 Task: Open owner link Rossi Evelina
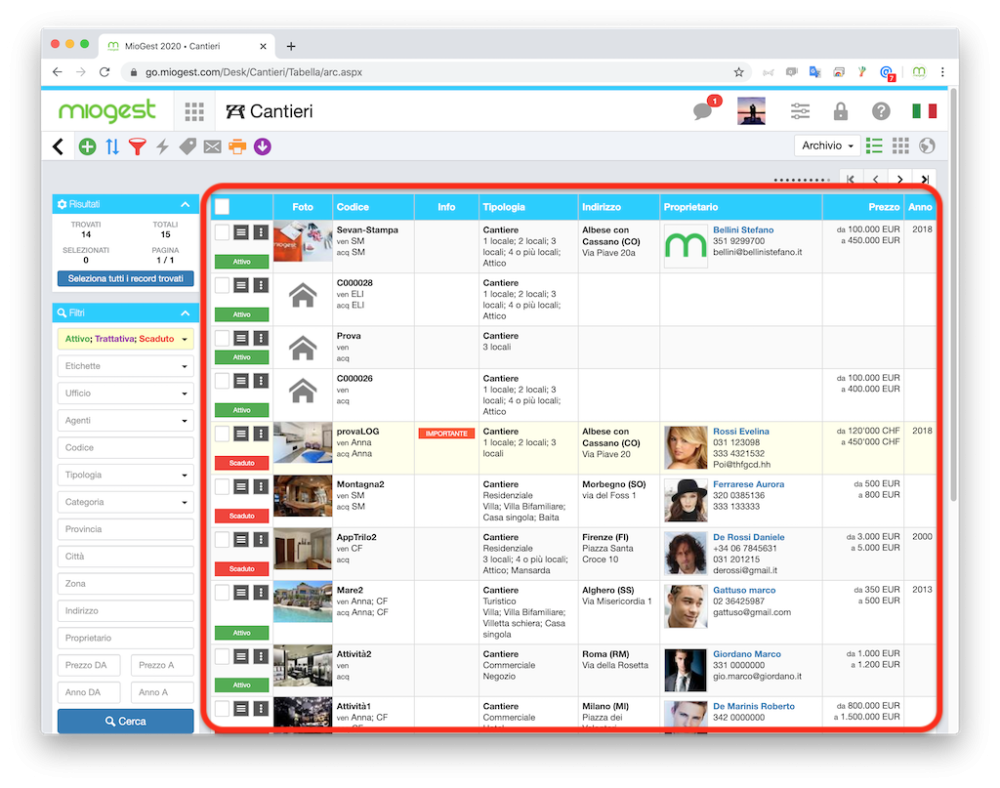coord(741,431)
